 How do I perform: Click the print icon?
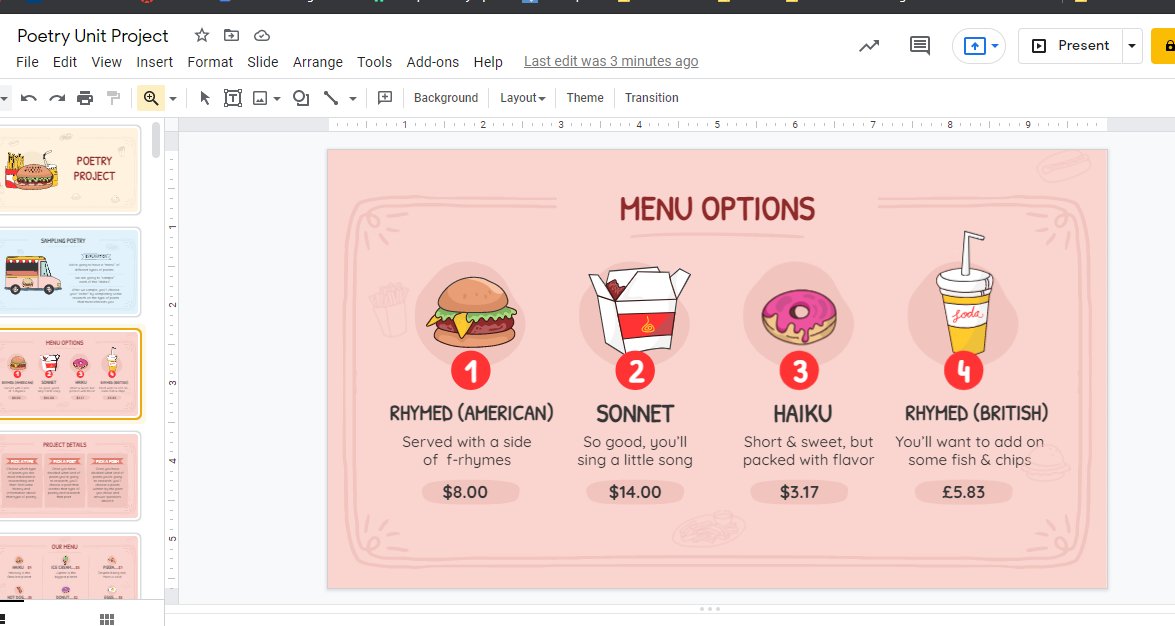click(85, 98)
